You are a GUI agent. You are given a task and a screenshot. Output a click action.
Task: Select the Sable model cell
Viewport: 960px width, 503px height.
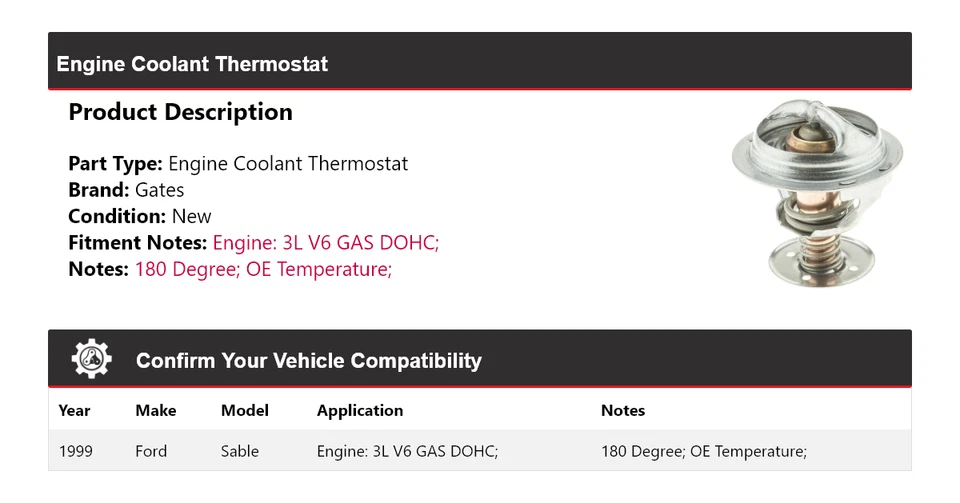(x=240, y=451)
